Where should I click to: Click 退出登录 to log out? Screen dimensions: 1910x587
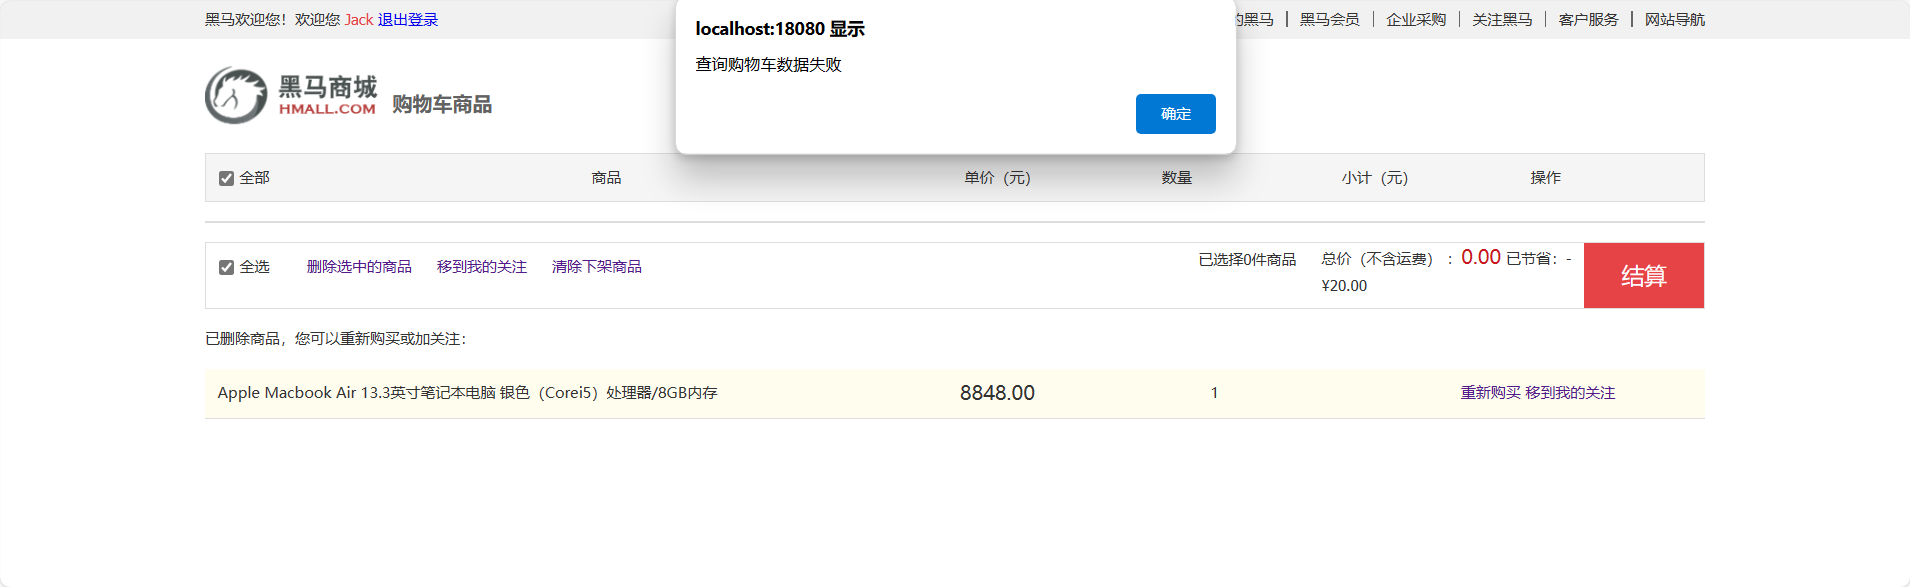click(408, 20)
